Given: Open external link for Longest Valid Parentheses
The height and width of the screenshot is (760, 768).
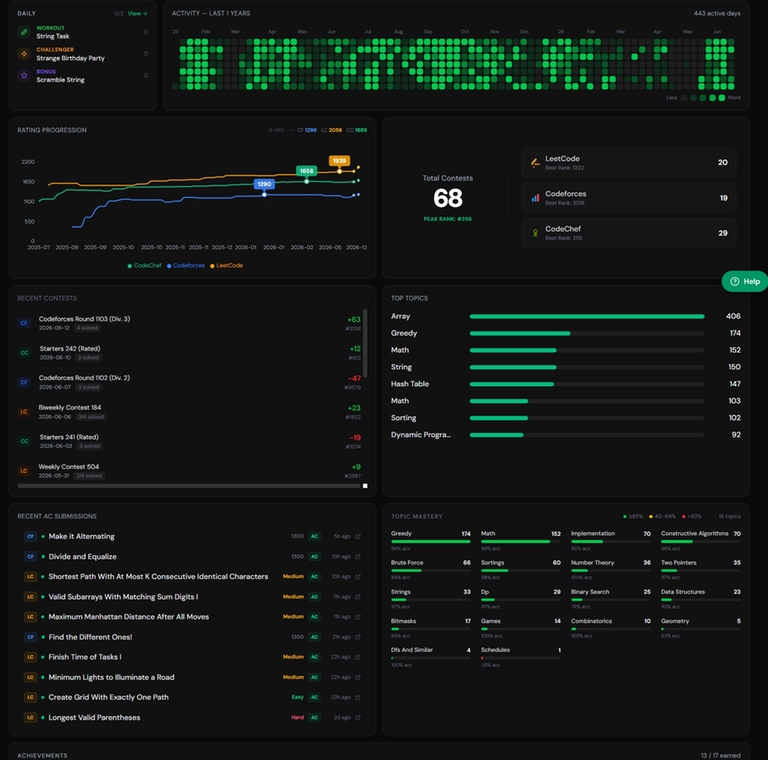Looking at the screenshot, I should (x=358, y=717).
